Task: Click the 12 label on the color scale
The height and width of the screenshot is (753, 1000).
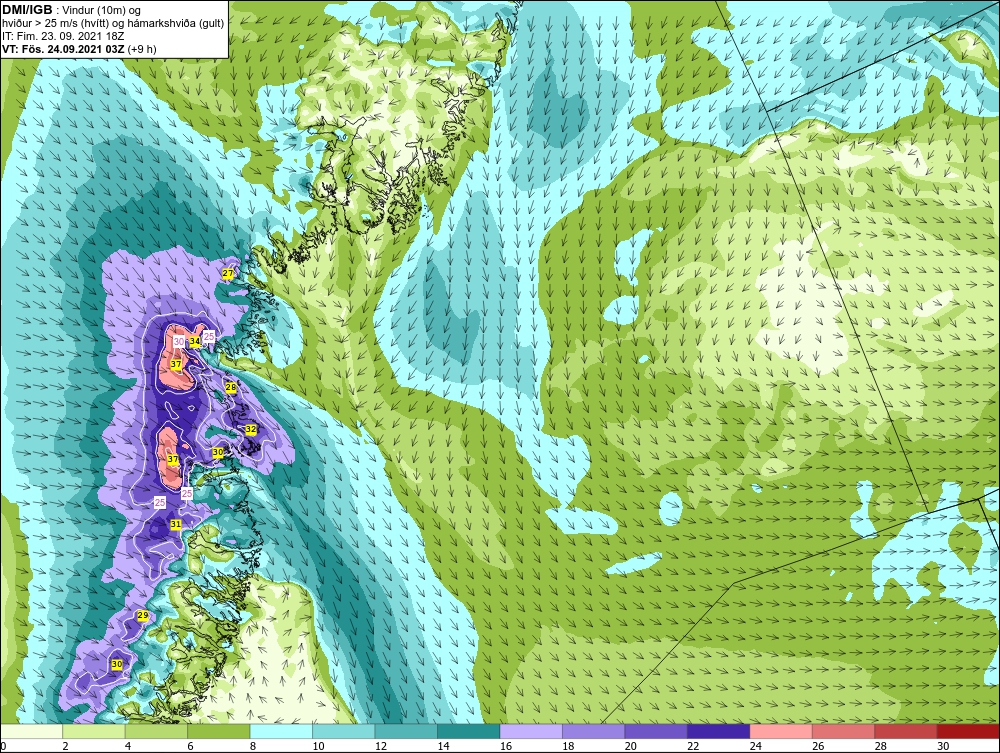Action: [x=381, y=746]
